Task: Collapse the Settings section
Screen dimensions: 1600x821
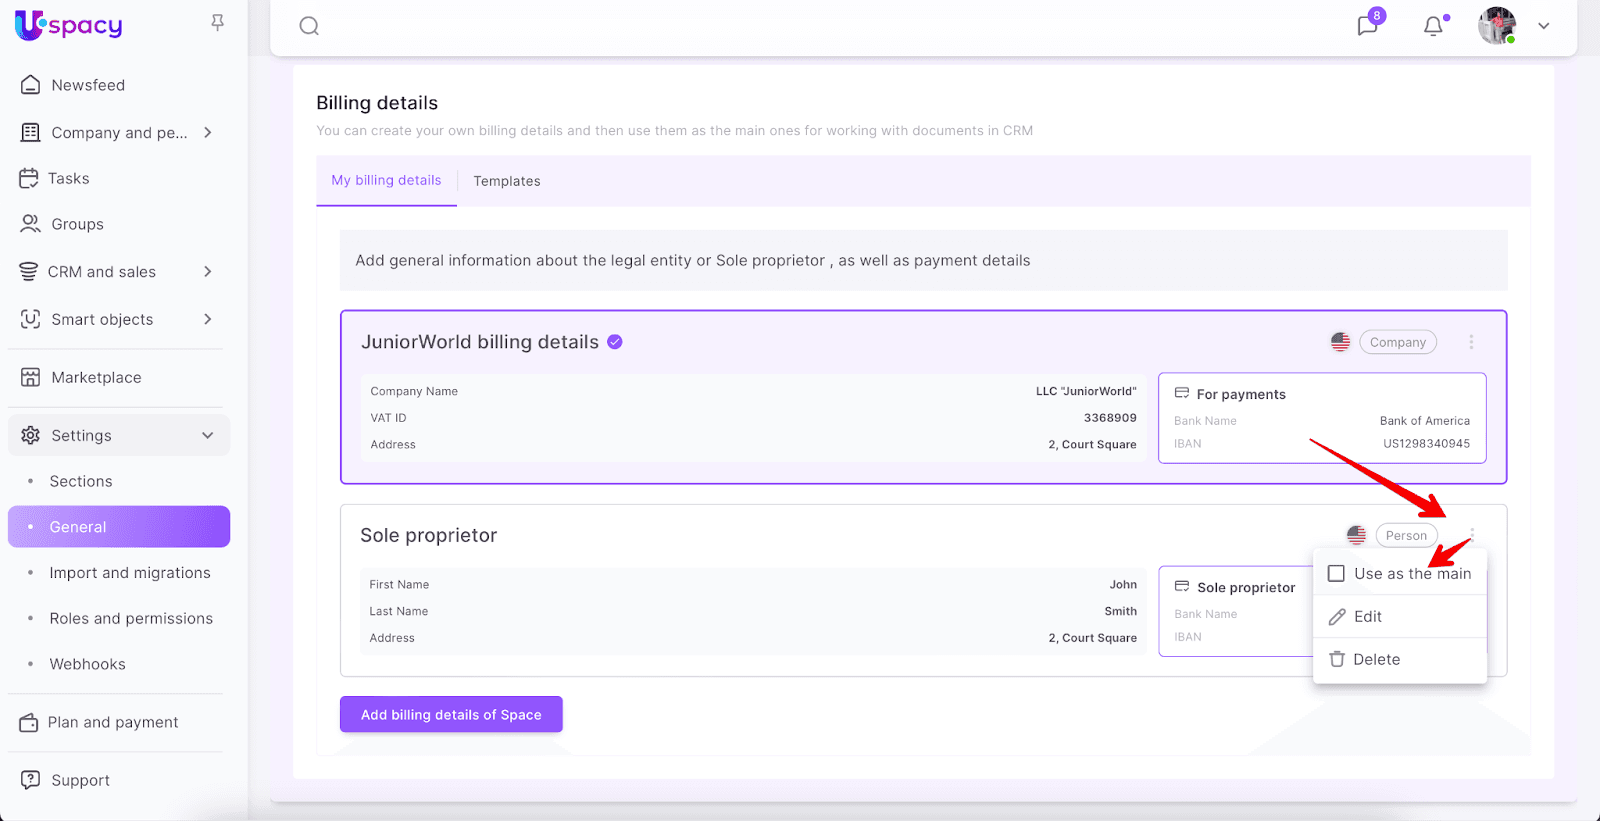Action: [x=208, y=435]
